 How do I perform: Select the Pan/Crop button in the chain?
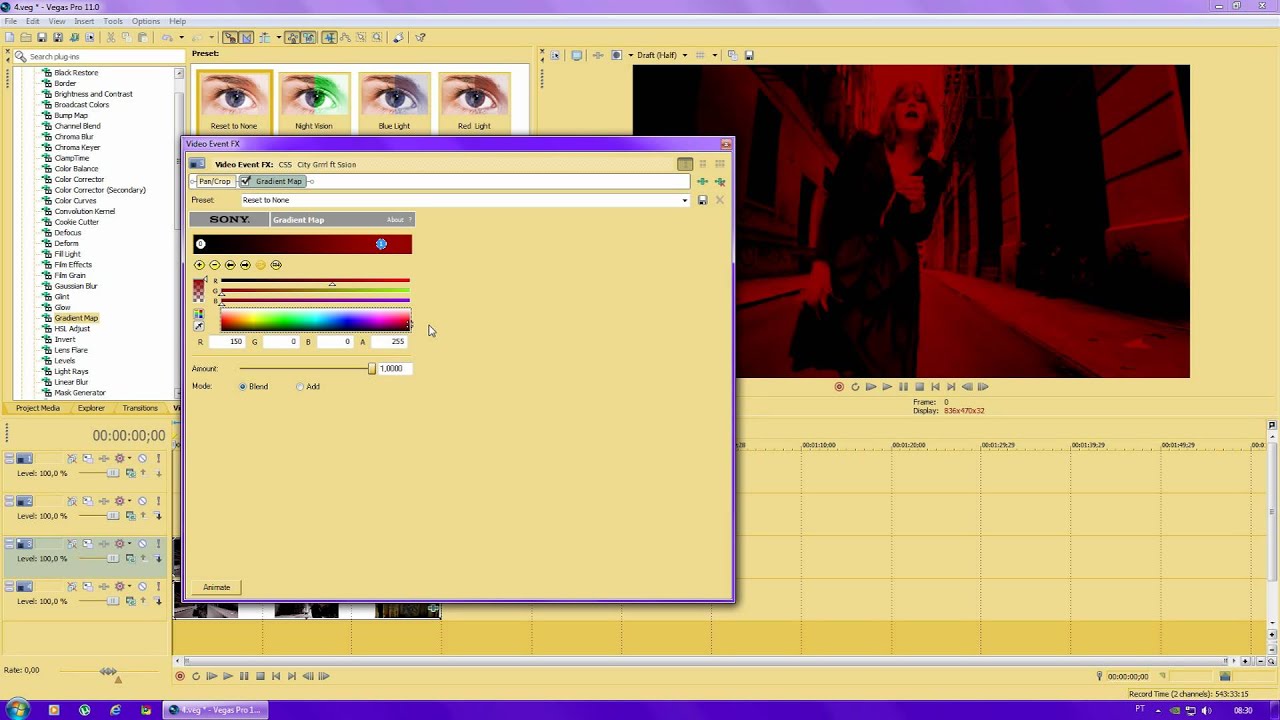click(214, 181)
